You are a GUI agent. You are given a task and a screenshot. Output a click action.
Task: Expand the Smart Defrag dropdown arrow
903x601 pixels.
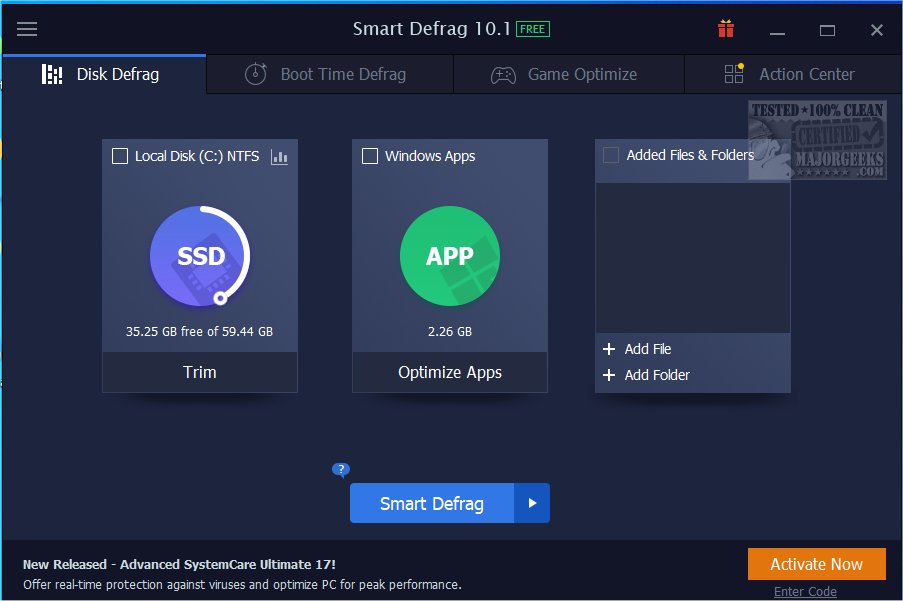(x=532, y=504)
